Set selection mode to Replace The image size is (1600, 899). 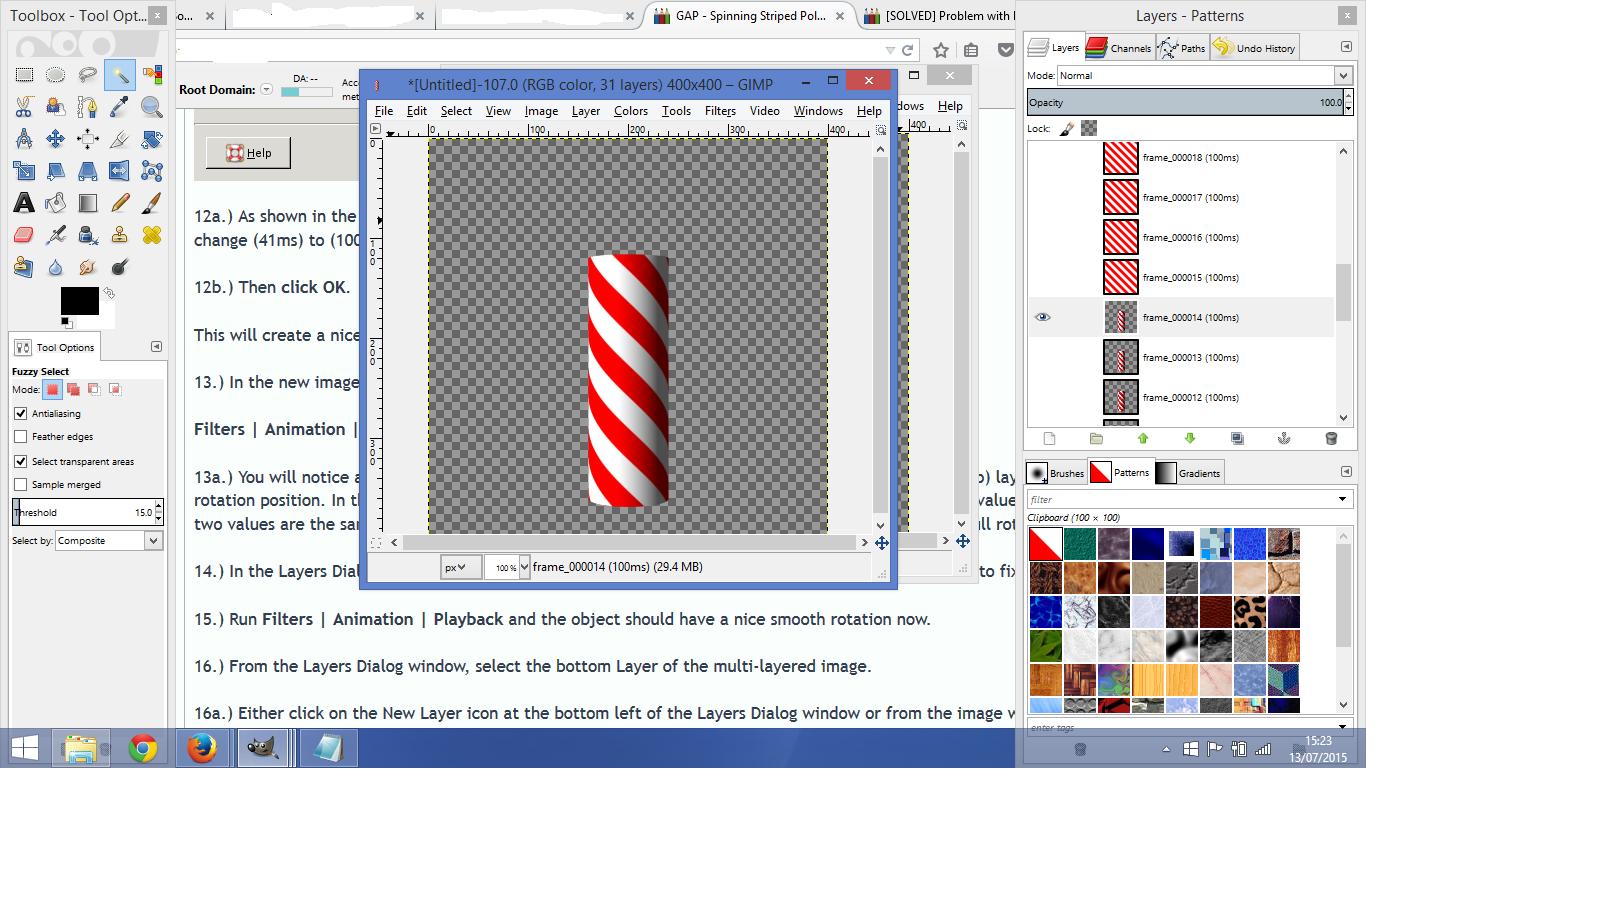point(53,389)
